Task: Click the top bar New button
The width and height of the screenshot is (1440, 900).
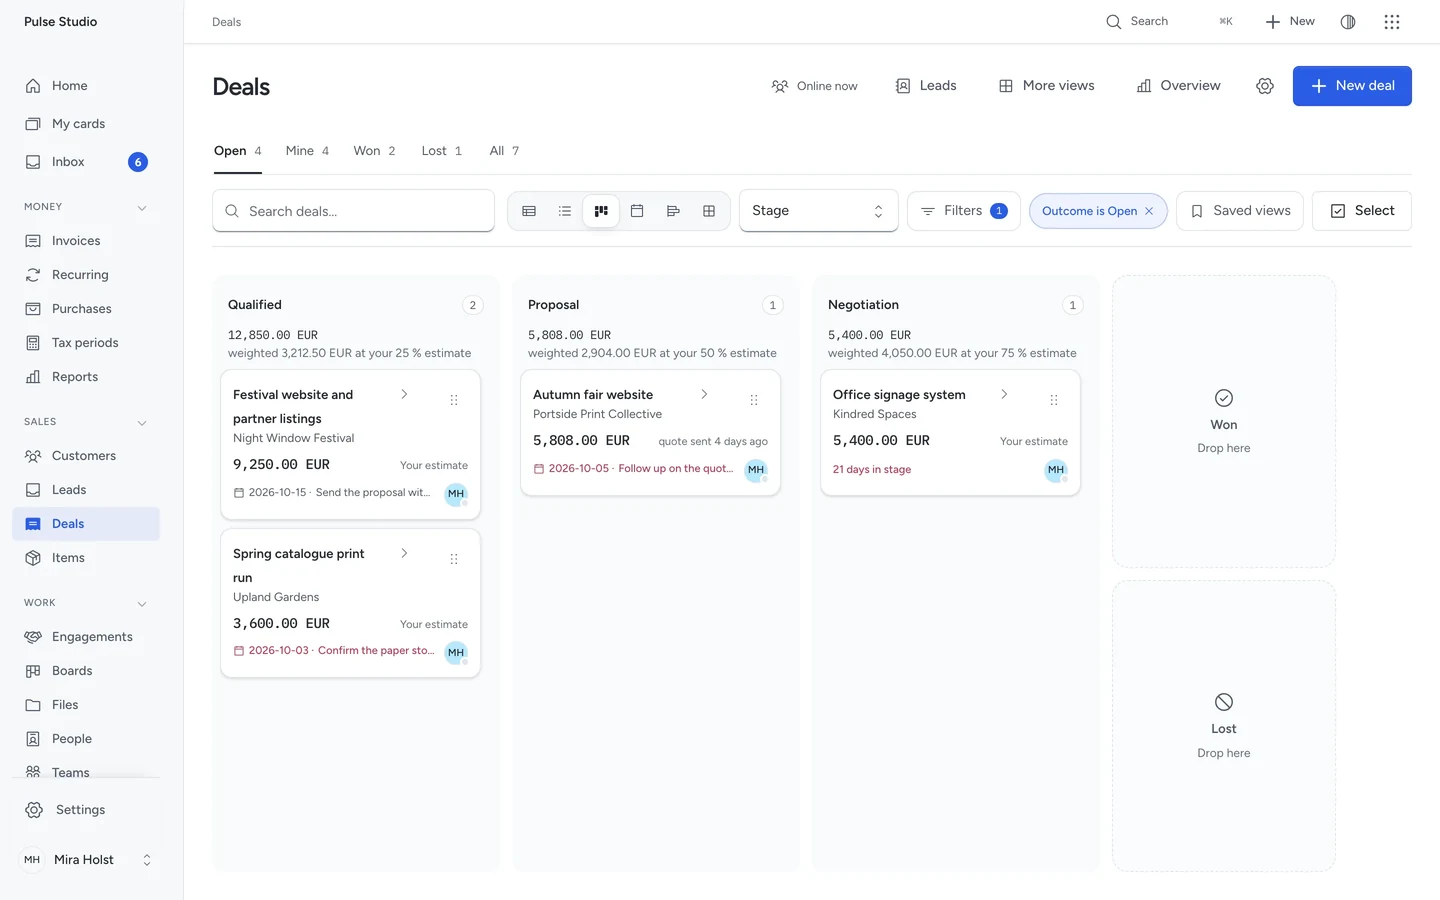Action: pyautogui.click(x=1290, y=22)
